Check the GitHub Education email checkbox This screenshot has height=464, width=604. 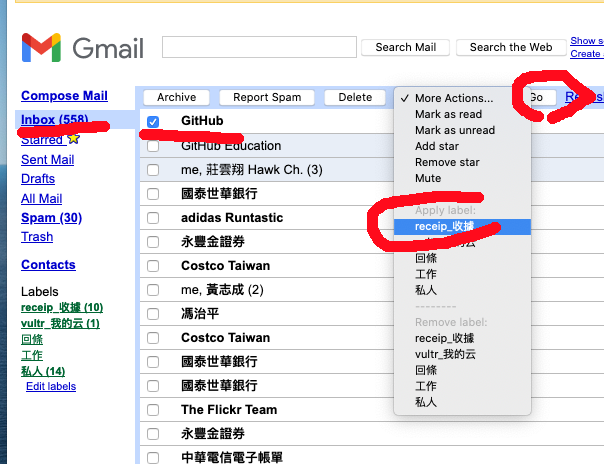(153, 146)
